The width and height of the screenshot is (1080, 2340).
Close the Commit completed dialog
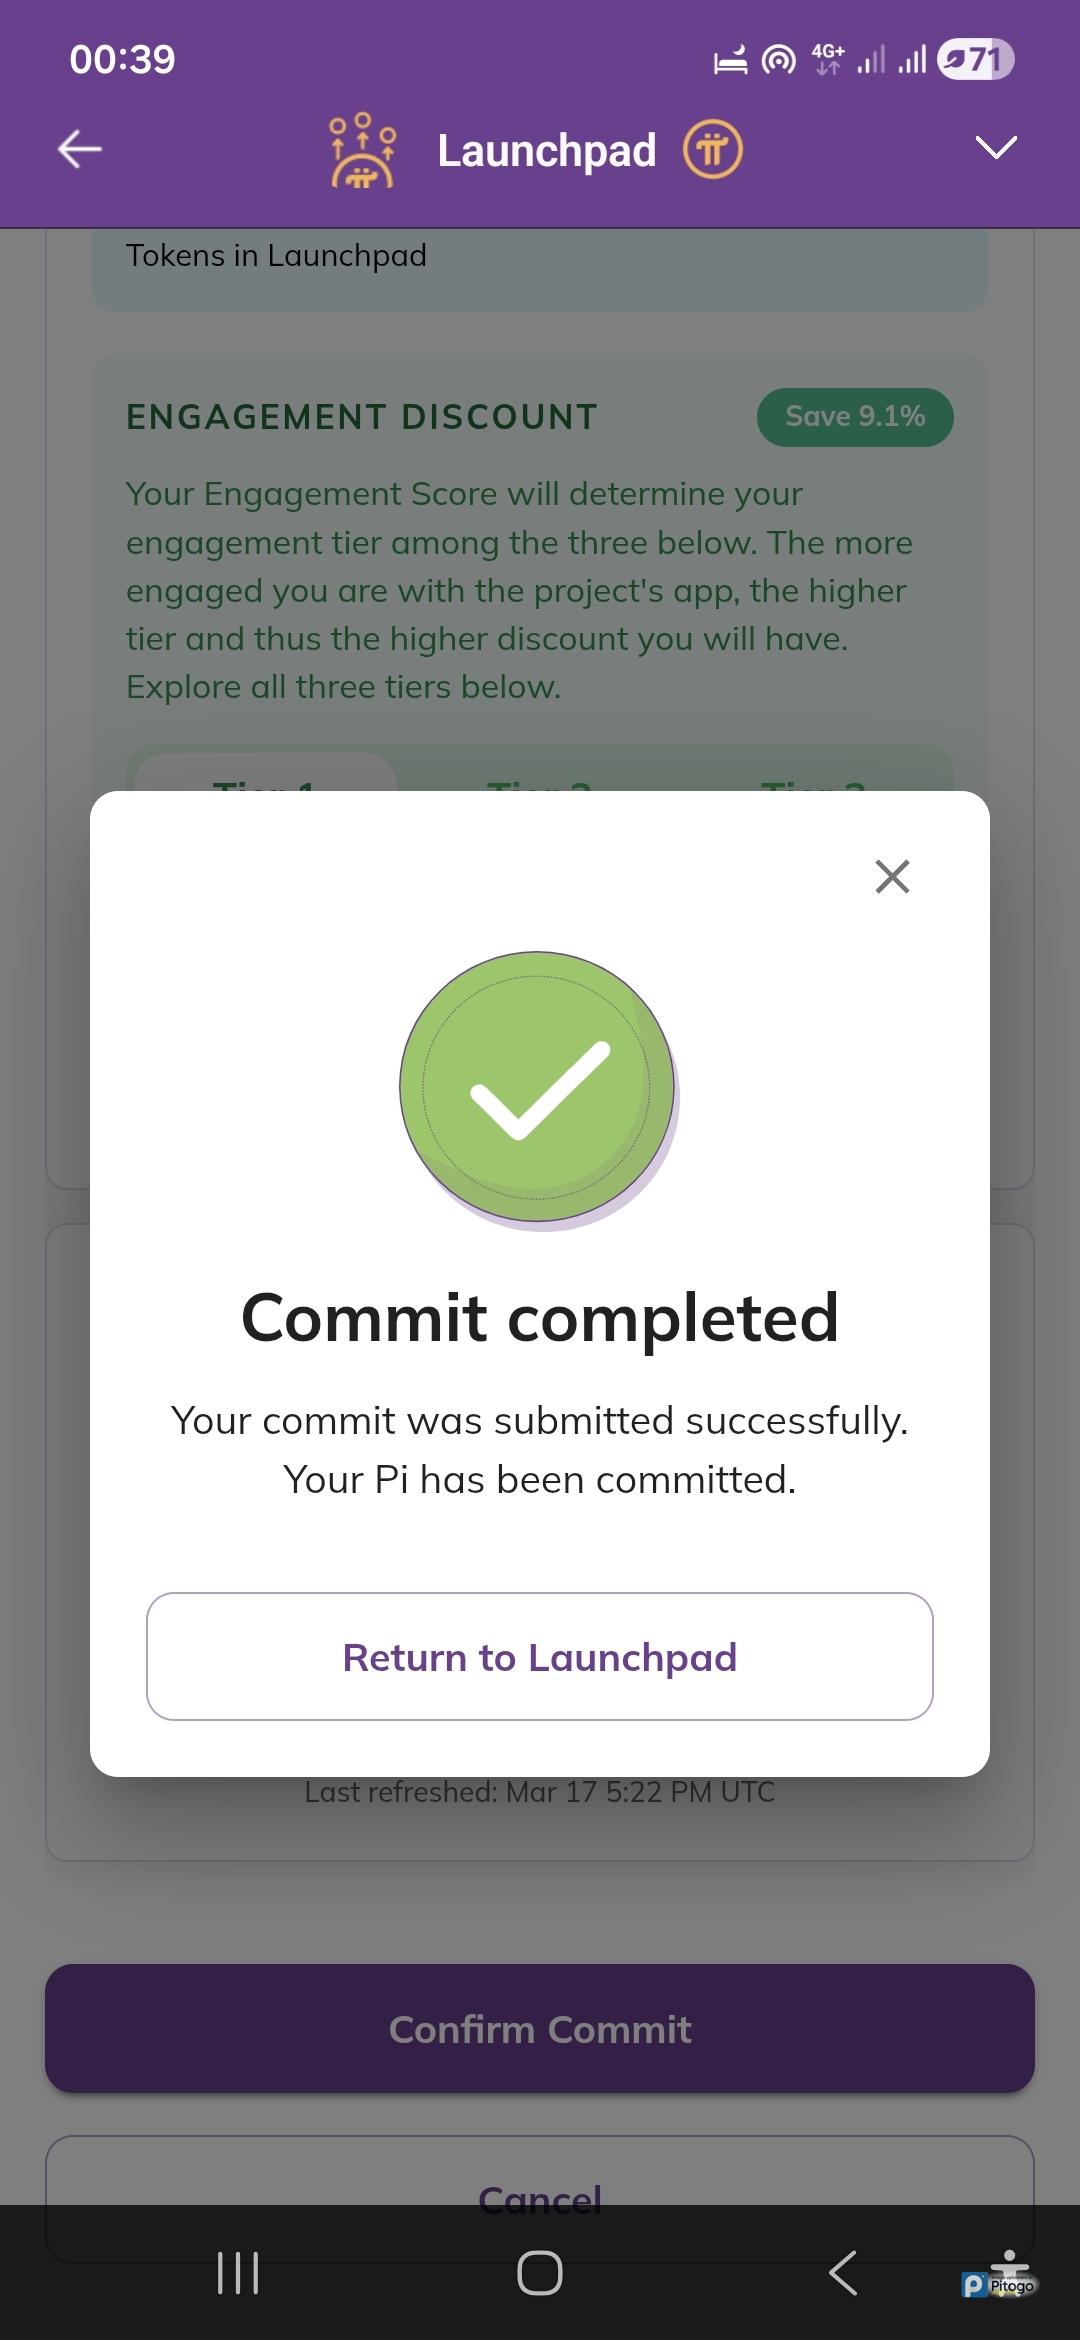892,876
